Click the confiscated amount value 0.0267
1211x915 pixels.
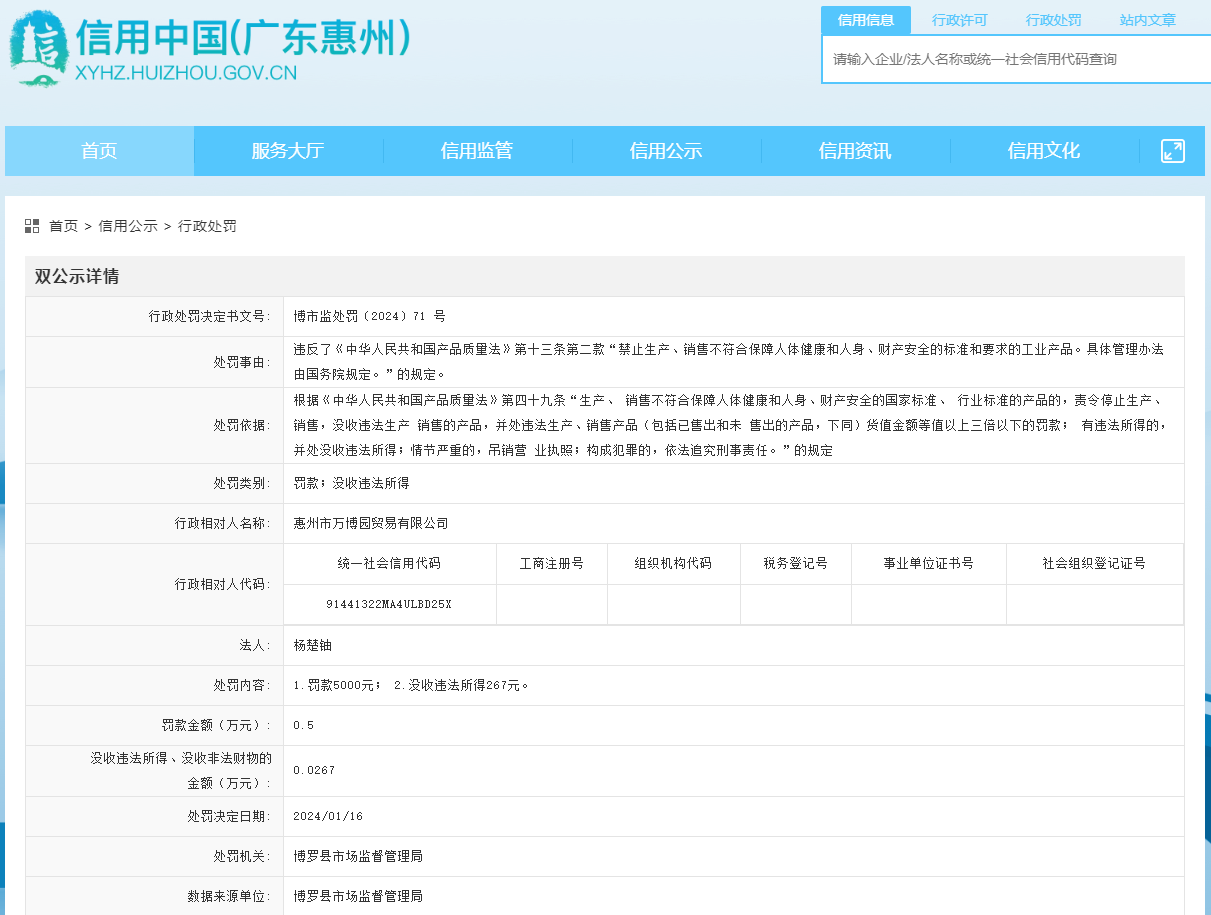click(314, 770)
